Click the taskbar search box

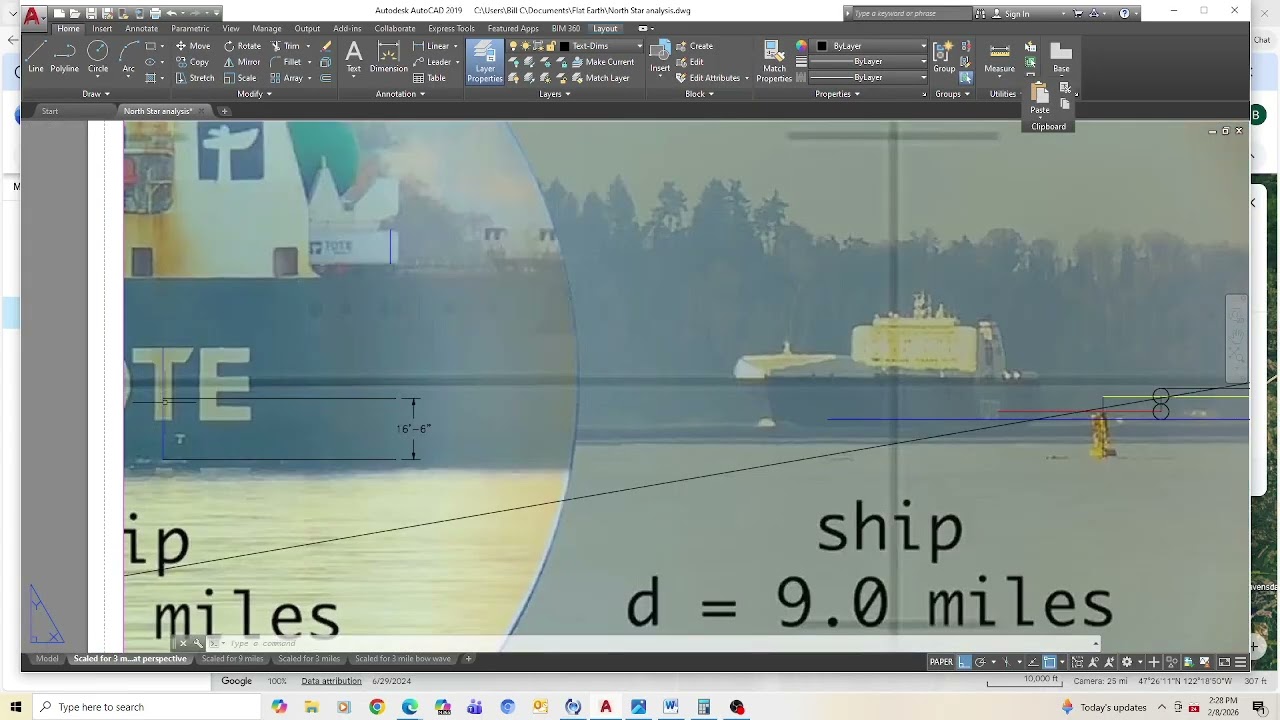click(x=147, y=707)
